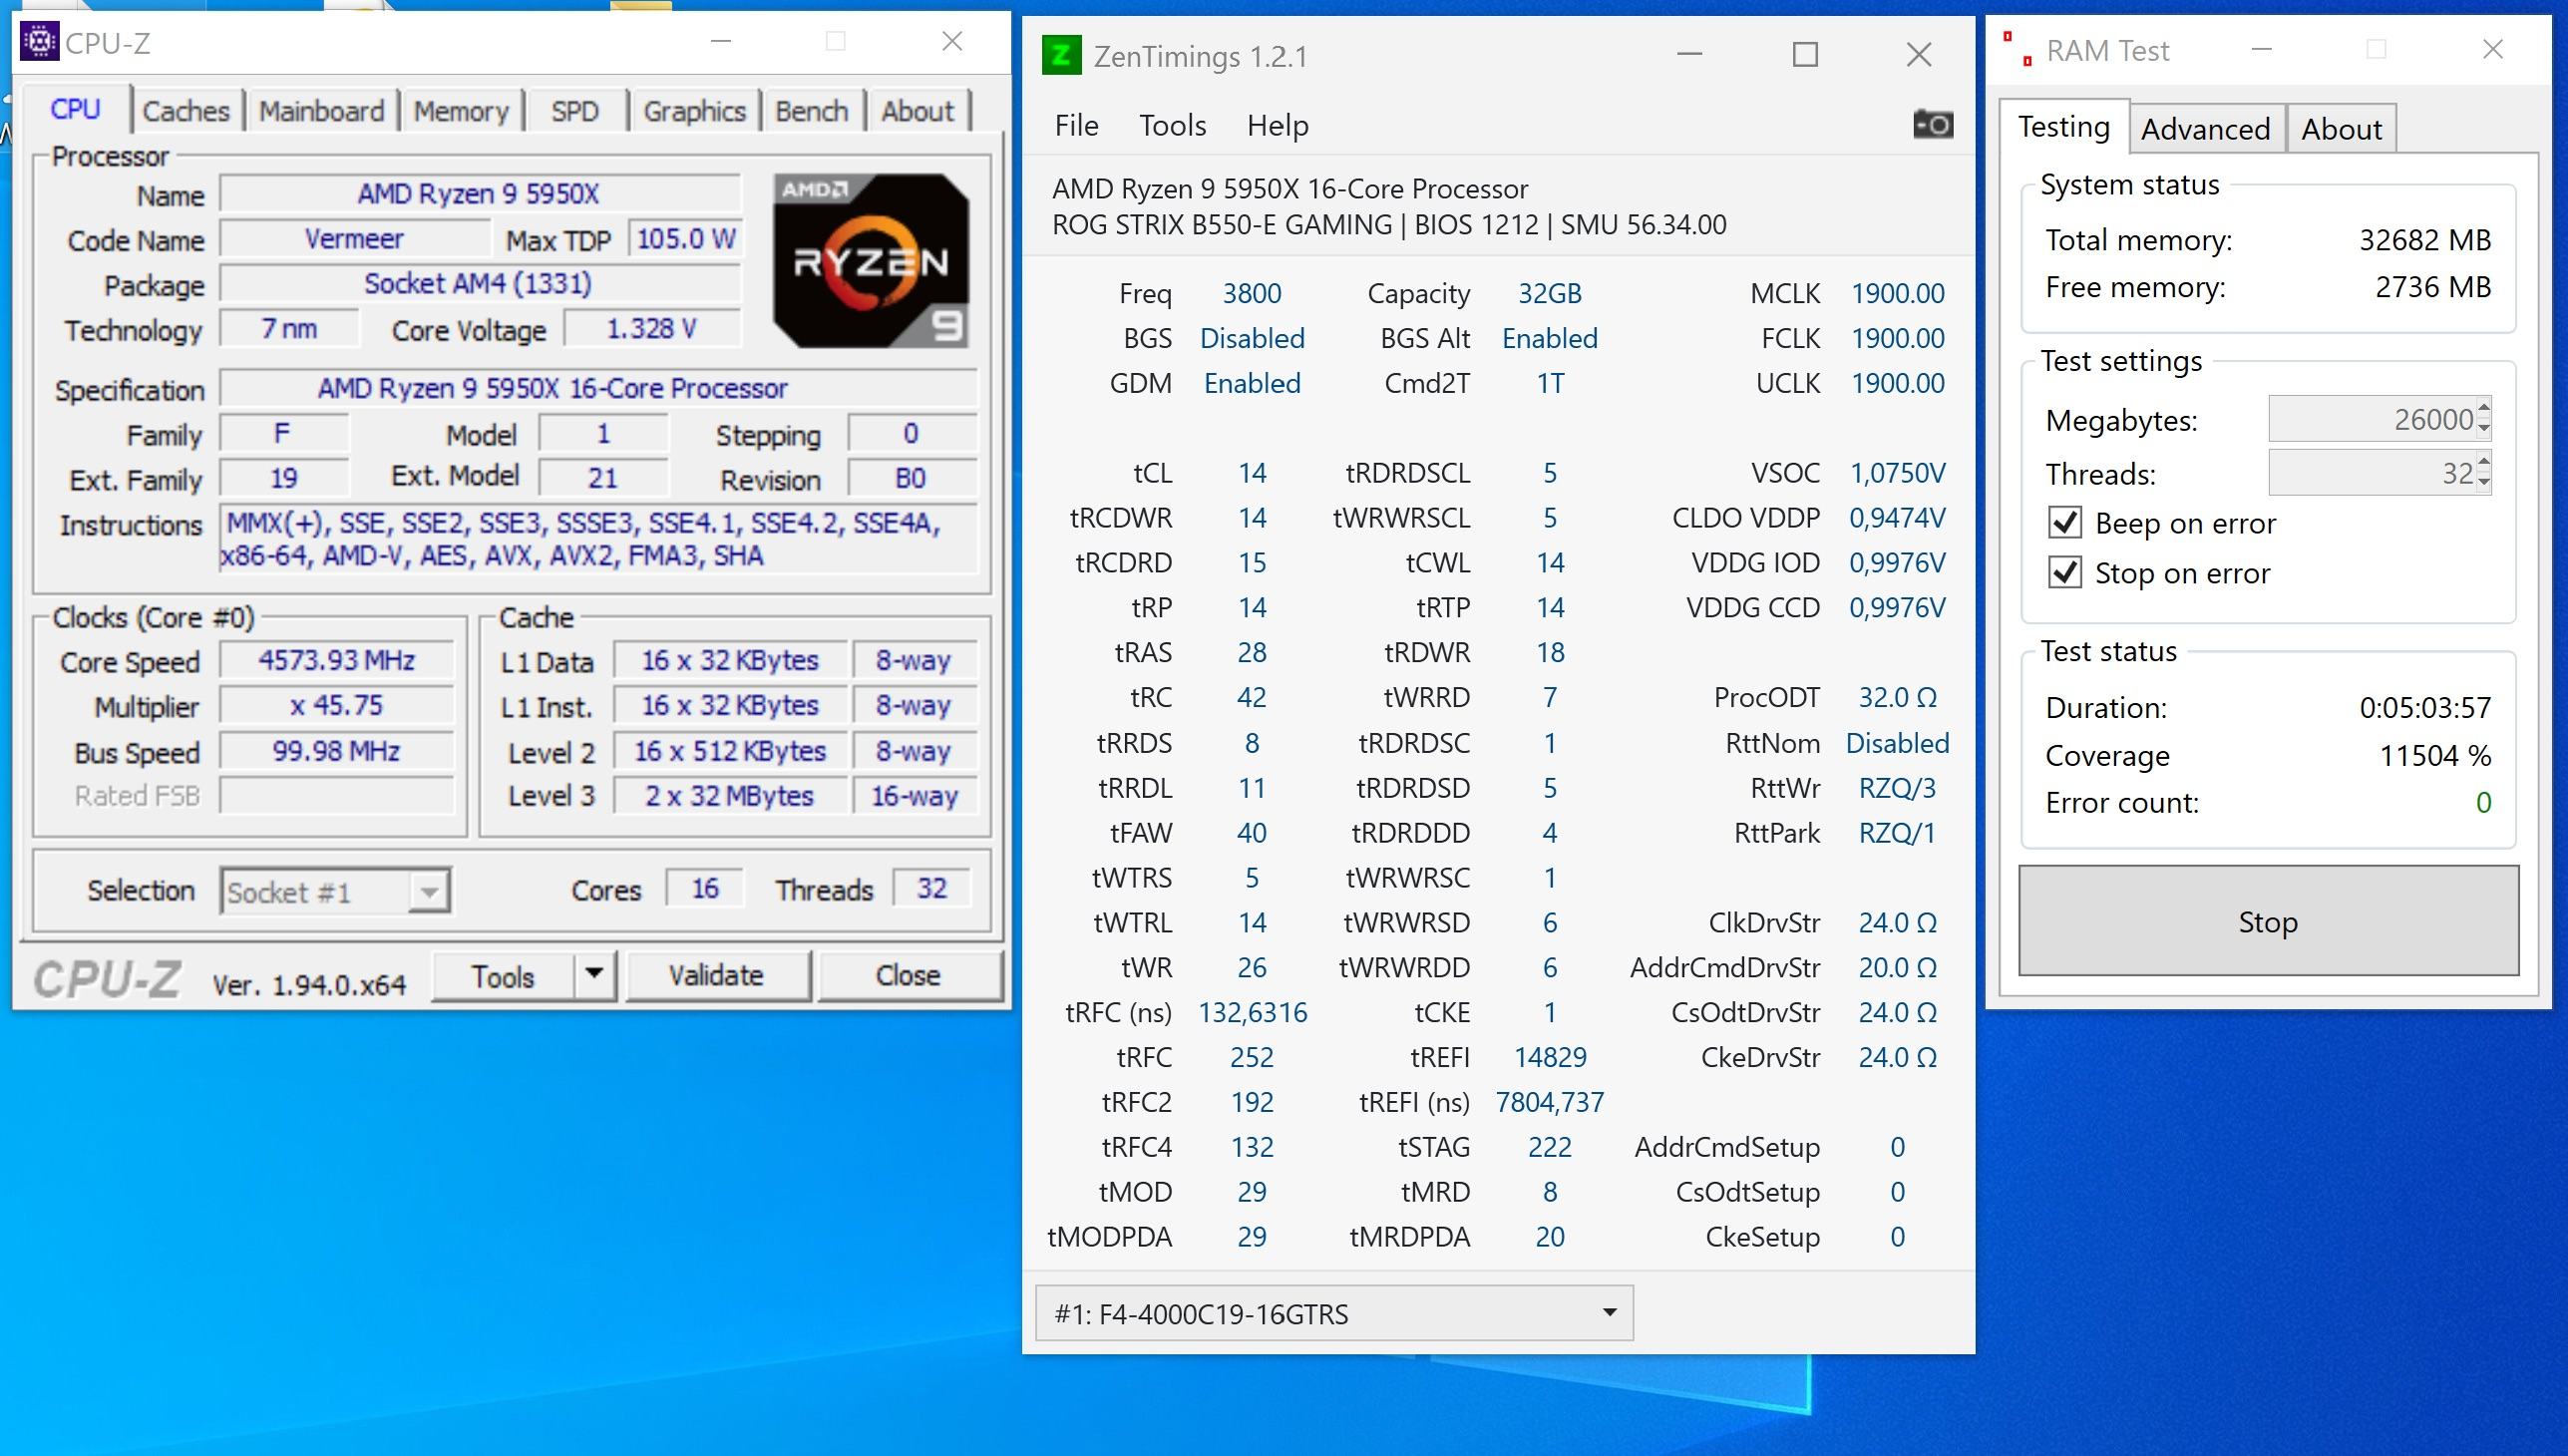Click the Level 3 cache value 2 x 32 MBytes
Screen dimensions: 2568x1456
click(x=730, y=796)
